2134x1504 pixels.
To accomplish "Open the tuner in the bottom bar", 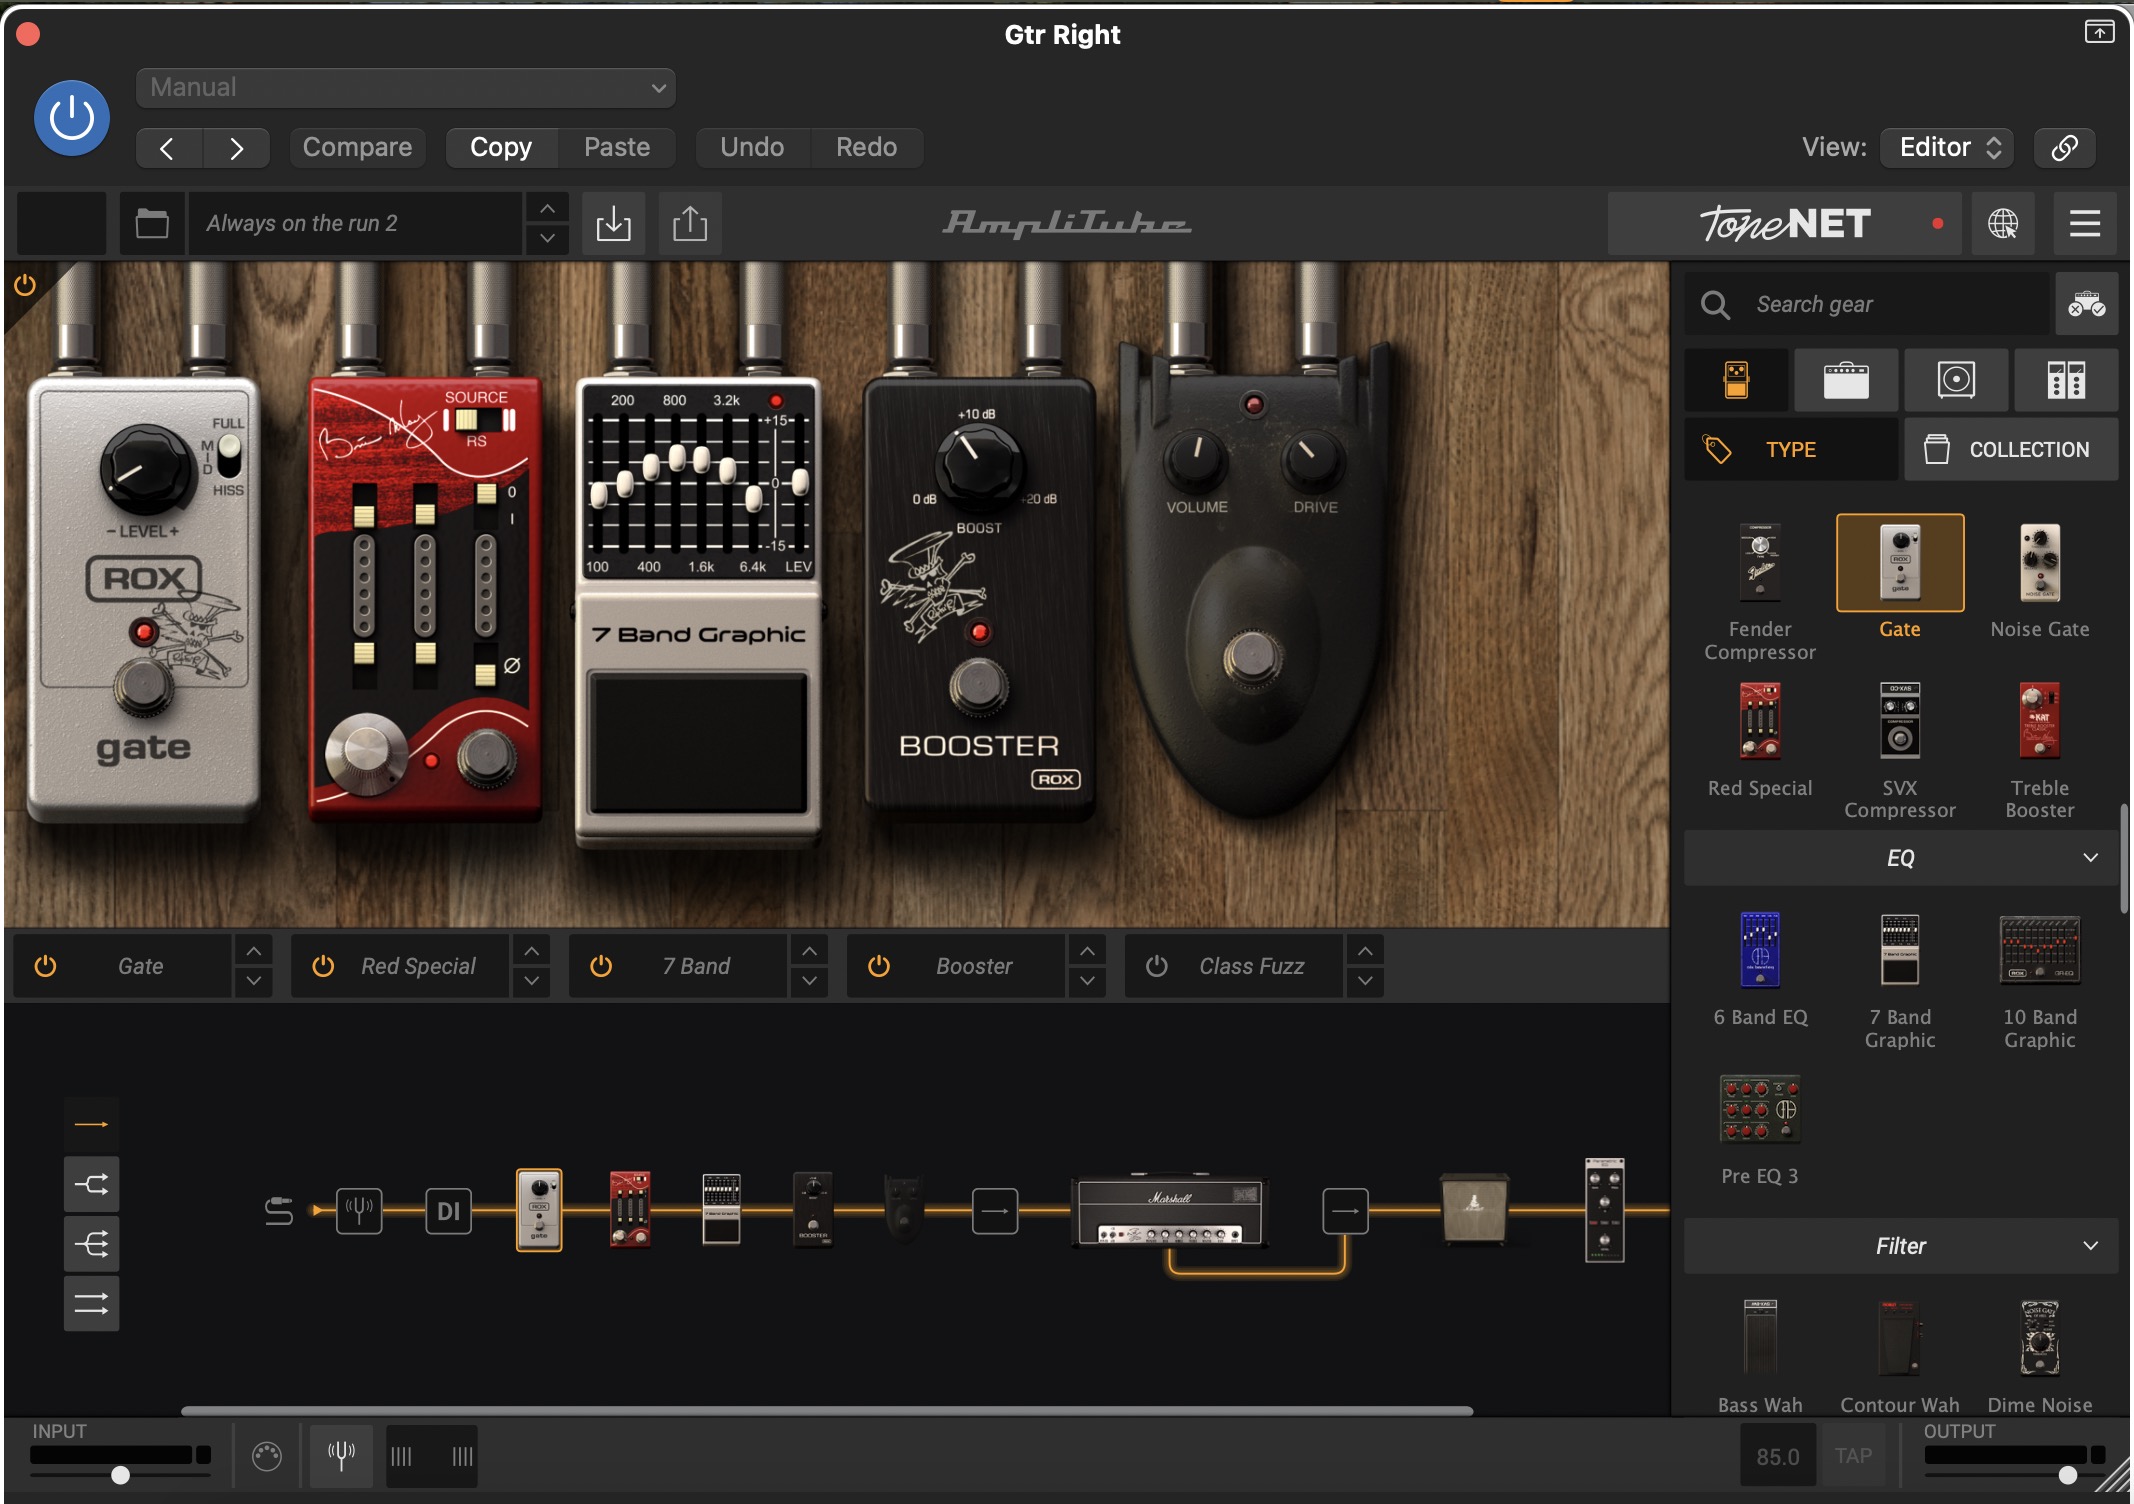I will (341, 1456).
